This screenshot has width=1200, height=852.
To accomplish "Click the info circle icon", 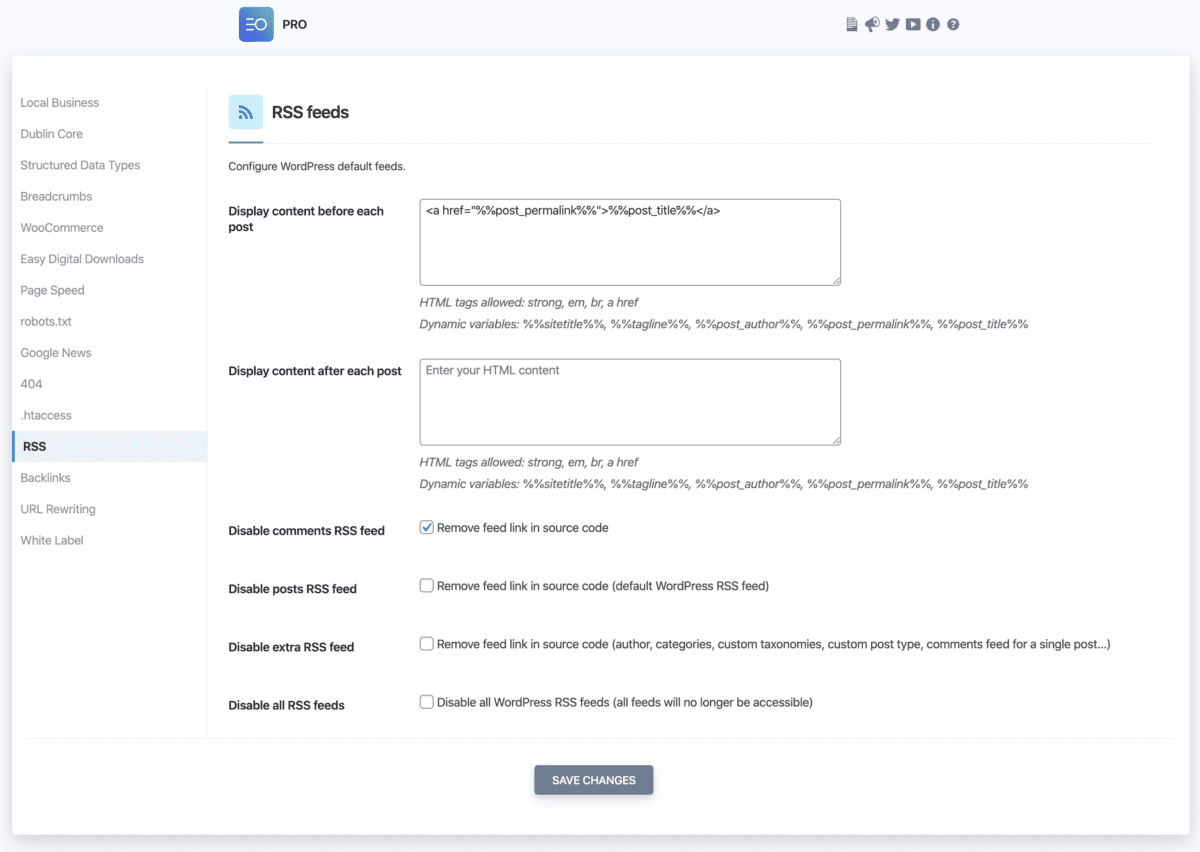I will (933, 24).
